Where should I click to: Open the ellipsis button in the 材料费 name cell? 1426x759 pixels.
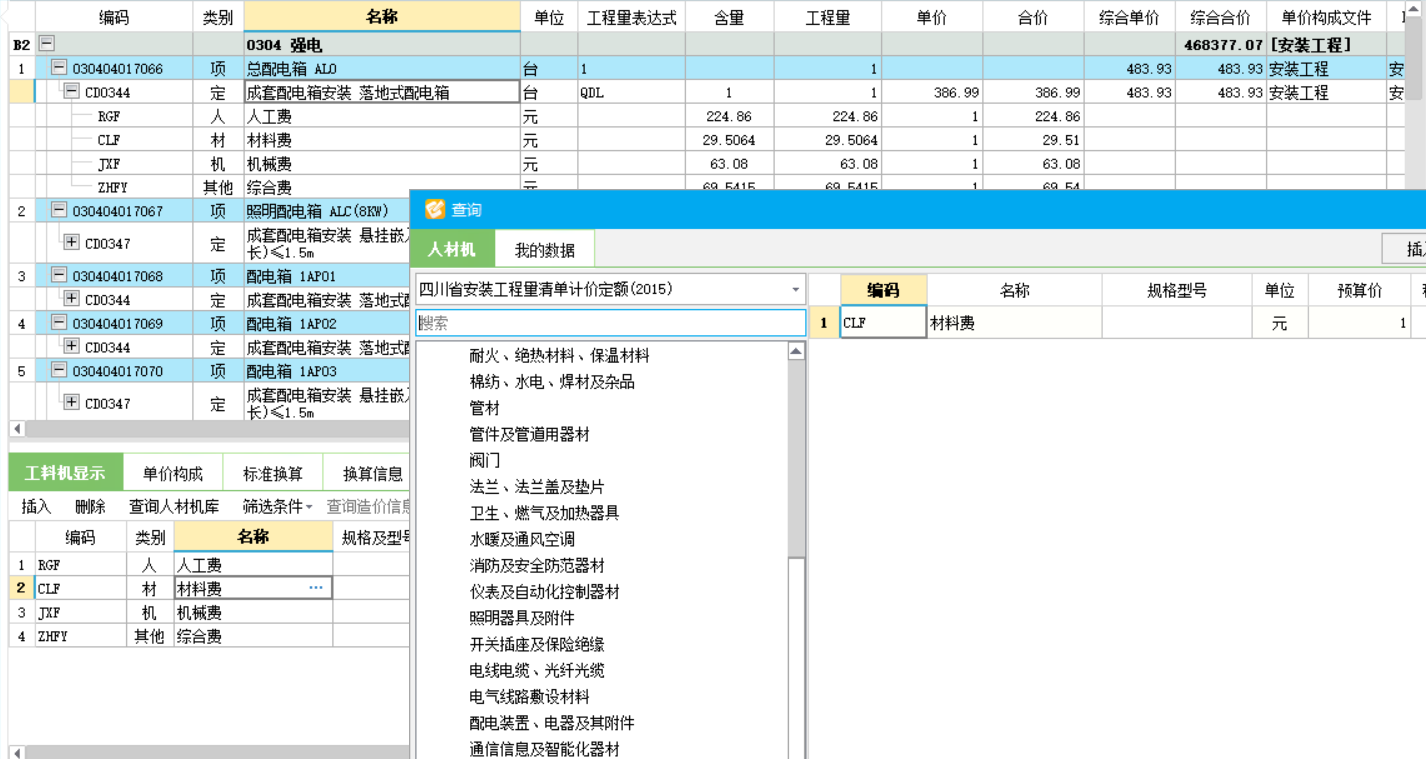pos(316,588)
